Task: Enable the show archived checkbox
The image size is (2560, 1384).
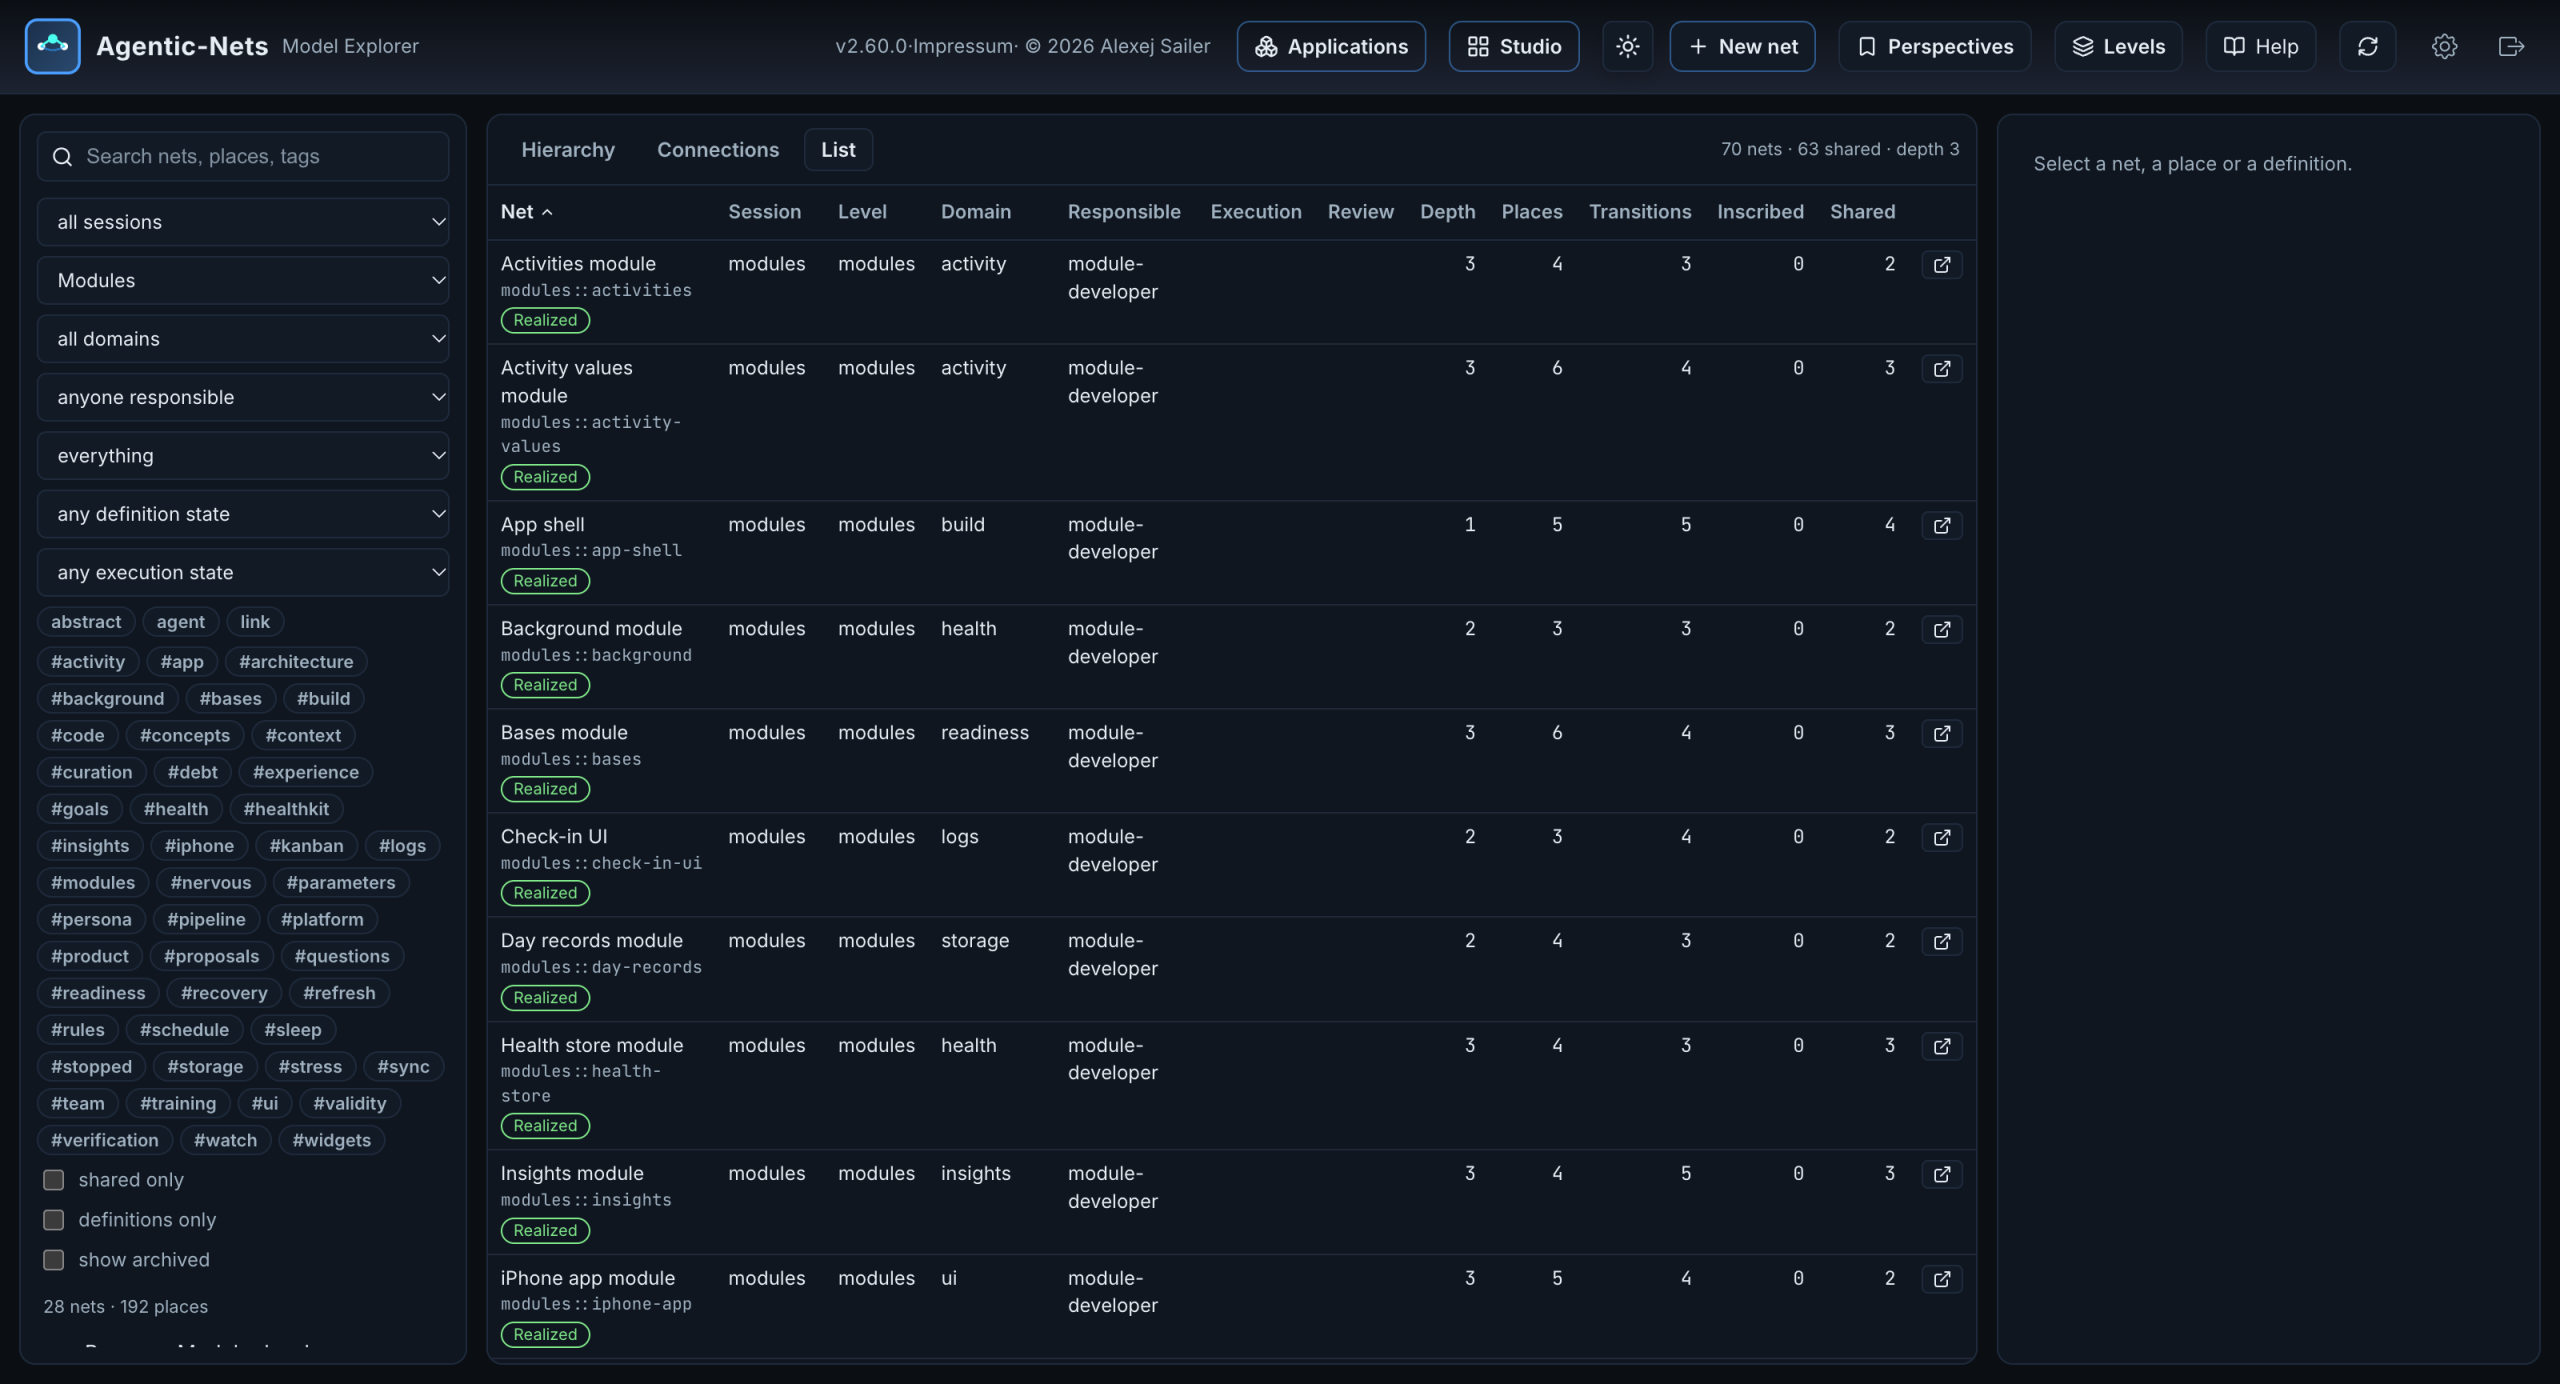Action: click(x=54, y=1260)
